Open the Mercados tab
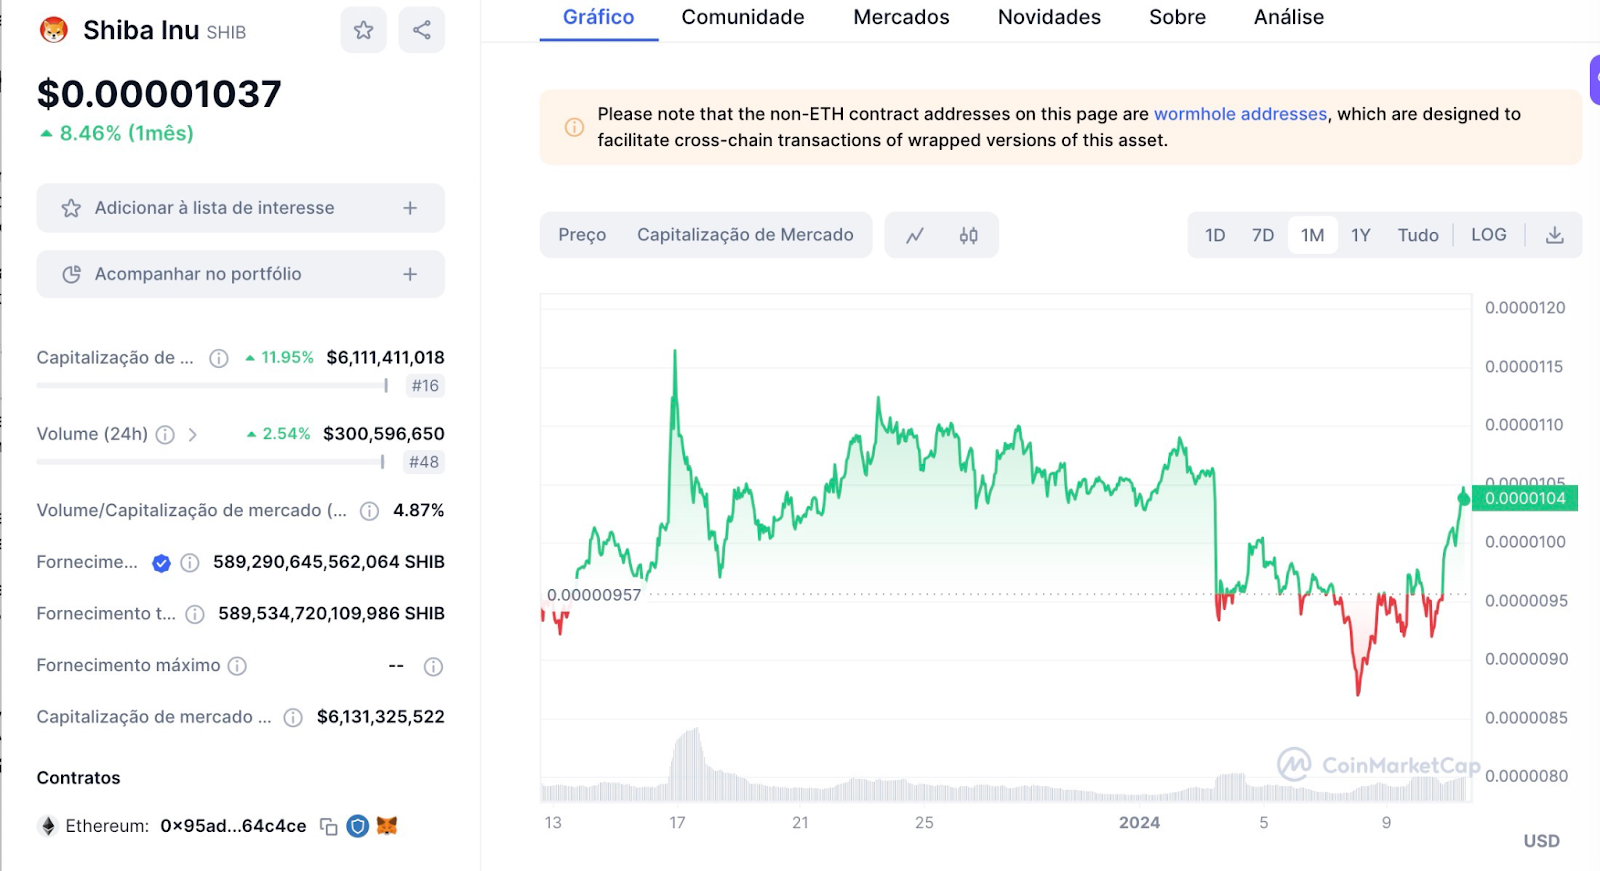The height and width of the screenshot is (871, 1600). tap(901, 17)
